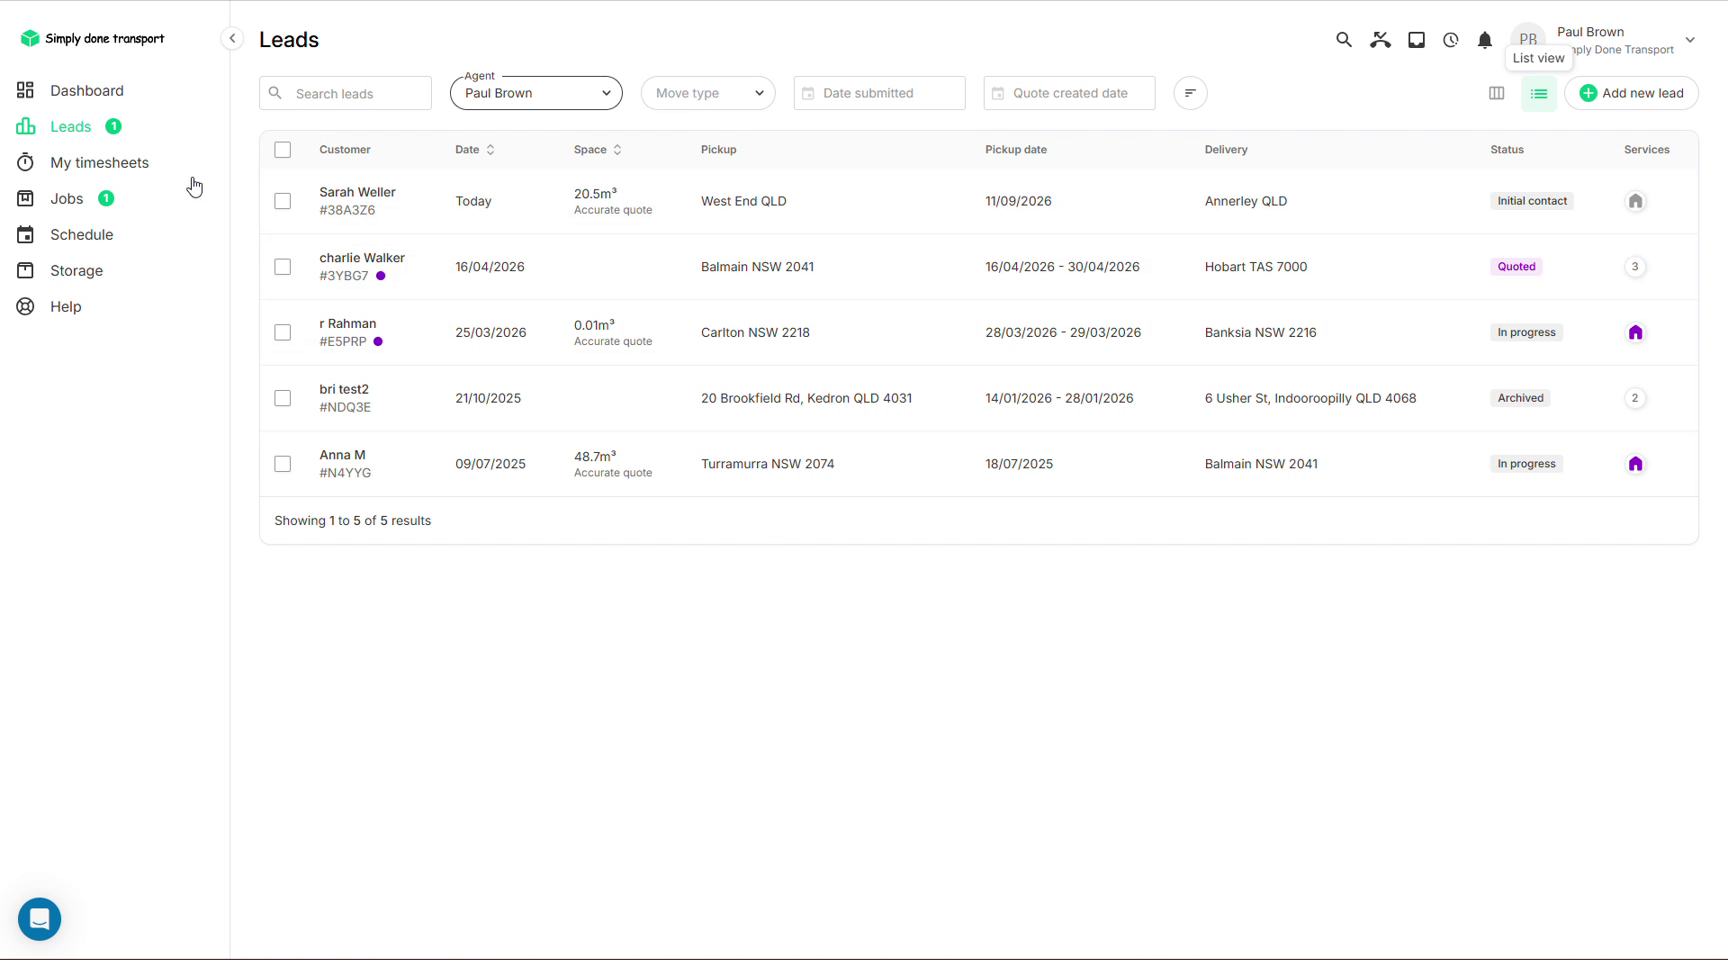This screenshot has width=1728, height=960.
Task: Click the PB user avatar
Action: [1527, 40]
